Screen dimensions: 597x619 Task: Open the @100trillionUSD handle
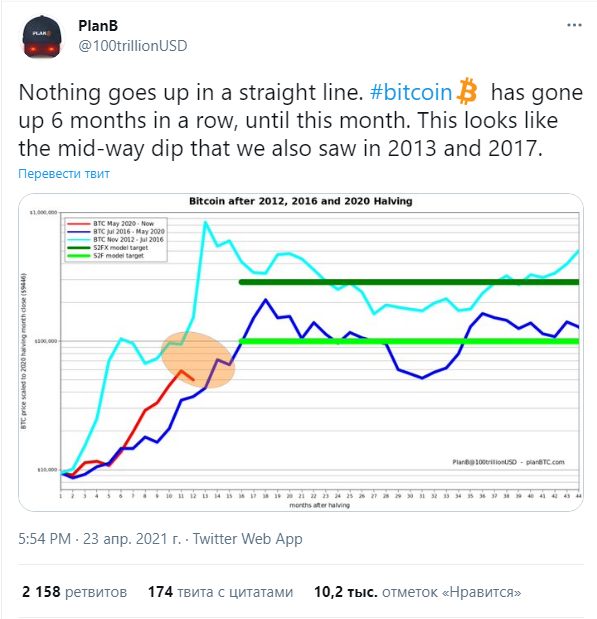pos(133,46)
